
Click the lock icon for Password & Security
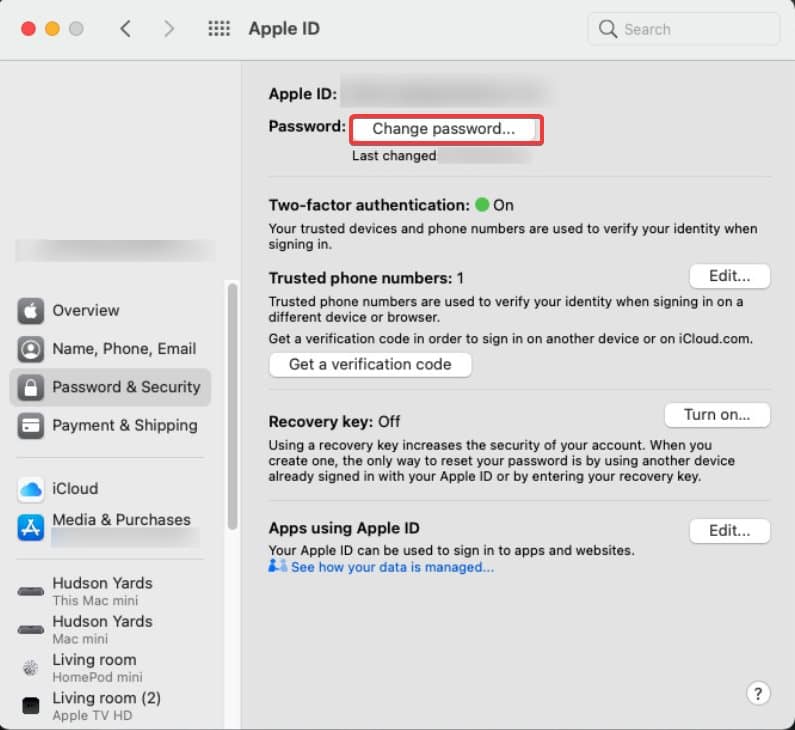coord(30,388)
